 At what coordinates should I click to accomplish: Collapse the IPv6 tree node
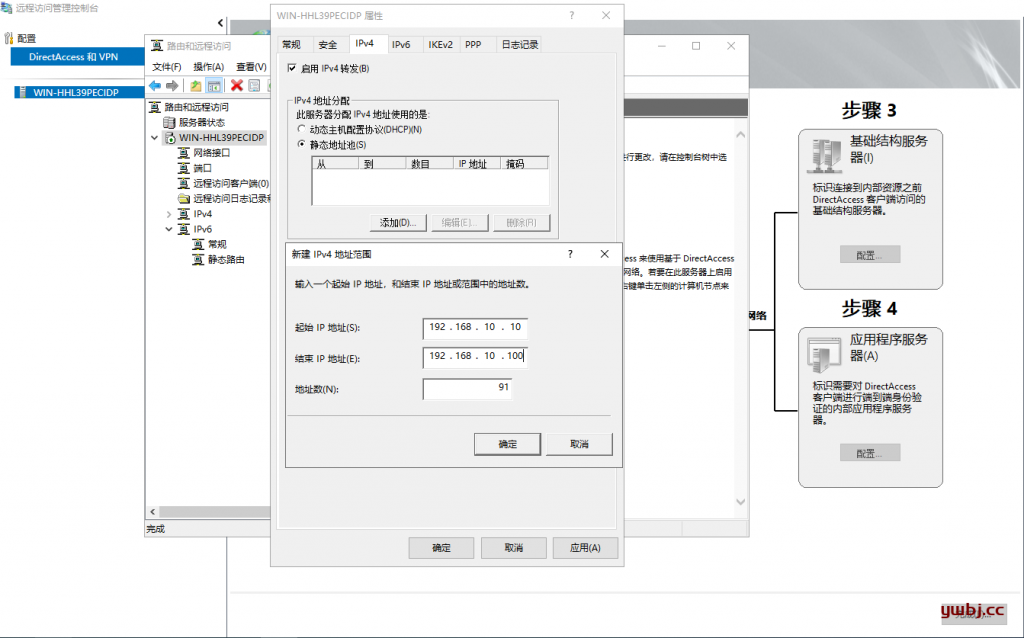pyautogui.click(x=169, y=229)
